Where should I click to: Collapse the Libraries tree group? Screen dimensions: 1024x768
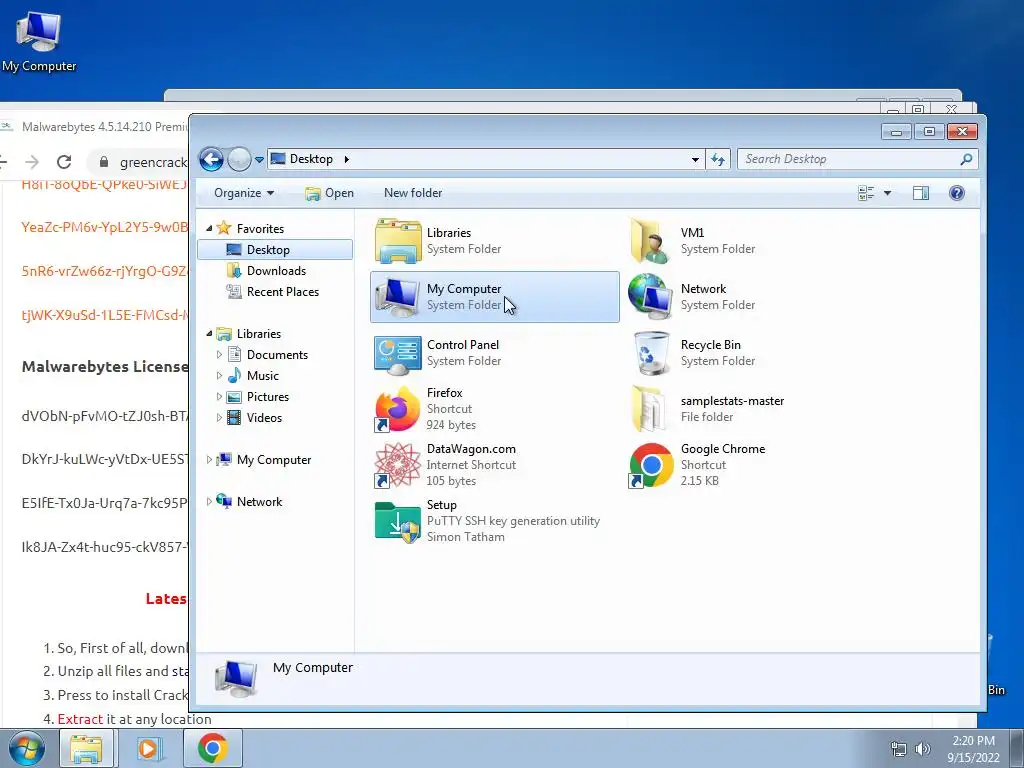[209, 334]
